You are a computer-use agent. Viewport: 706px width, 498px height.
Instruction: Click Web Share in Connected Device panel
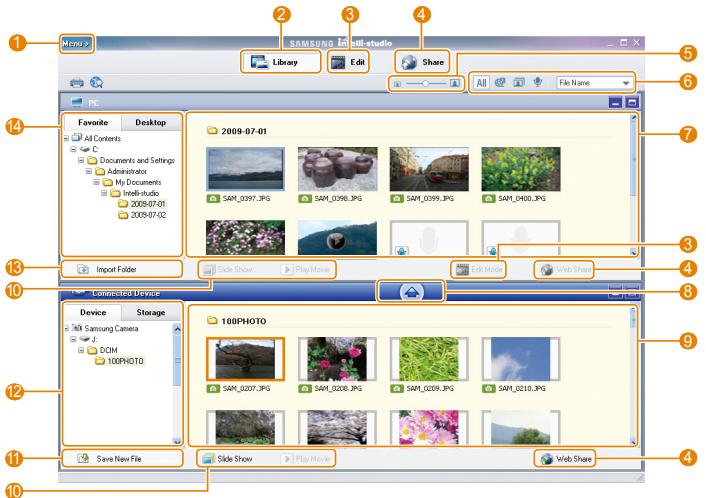click(x=566, y=459)
